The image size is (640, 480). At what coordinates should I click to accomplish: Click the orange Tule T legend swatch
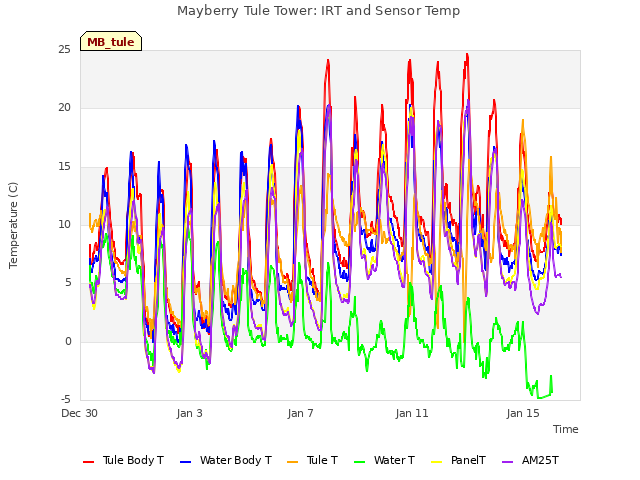293,462
